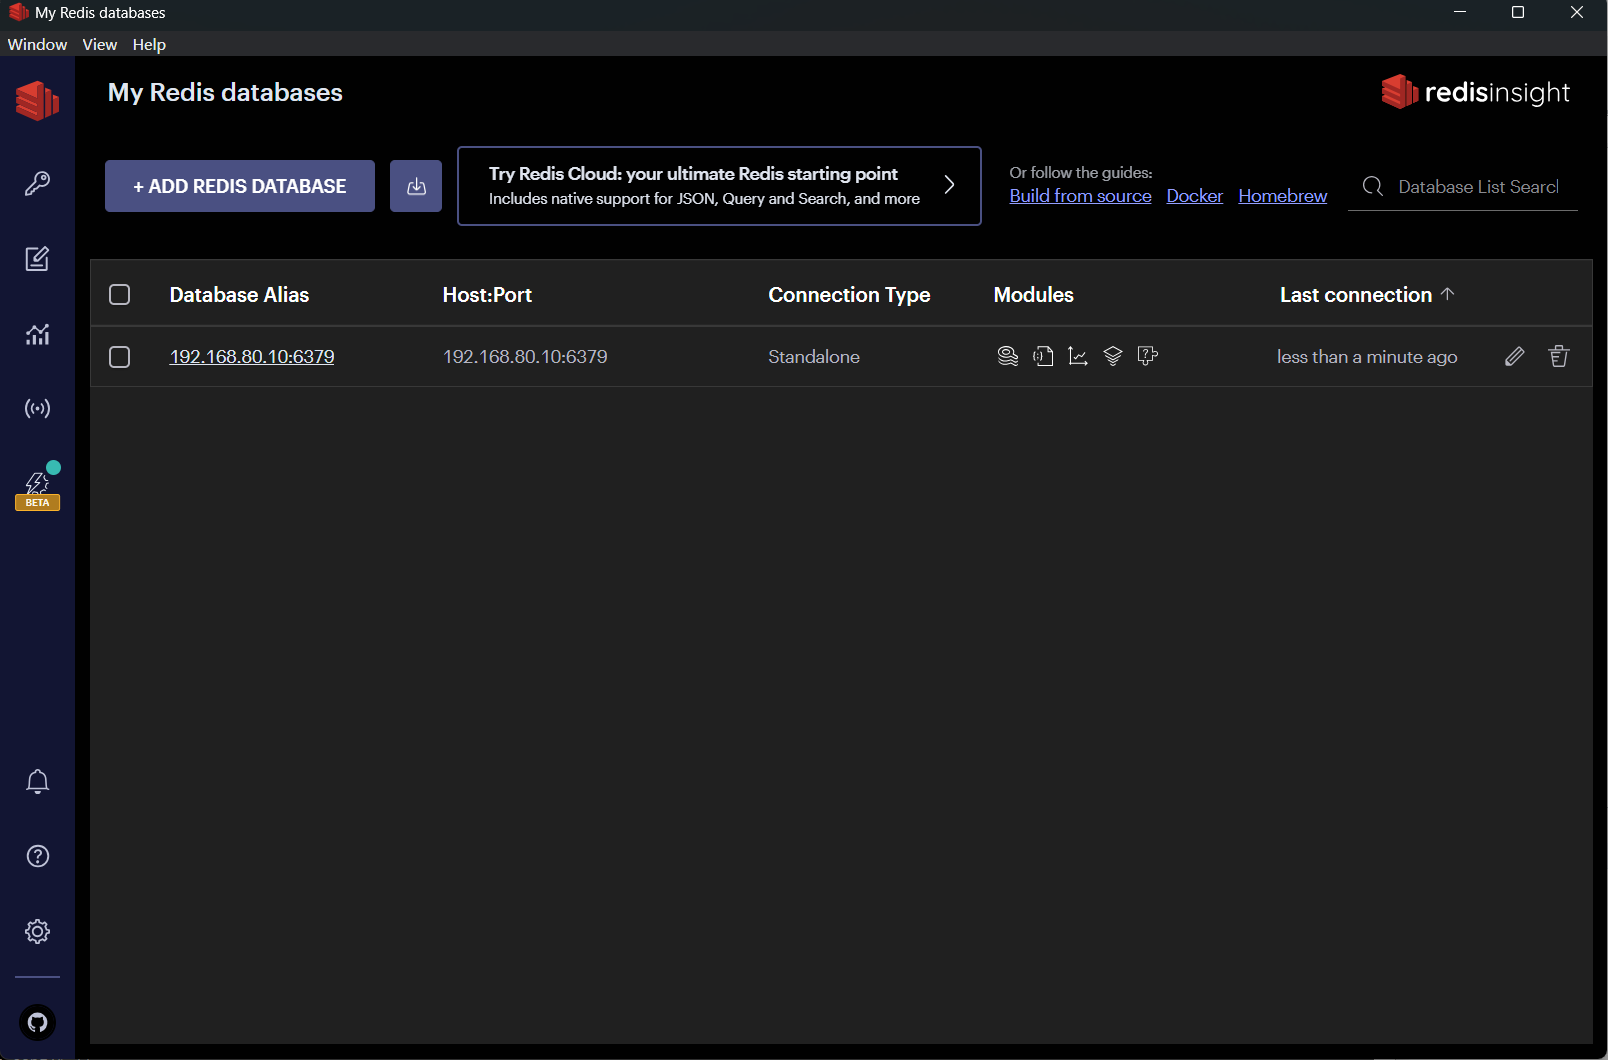Minimize the RedisInsight window
The image size is (1608, 1060).
pos(1460,13)
